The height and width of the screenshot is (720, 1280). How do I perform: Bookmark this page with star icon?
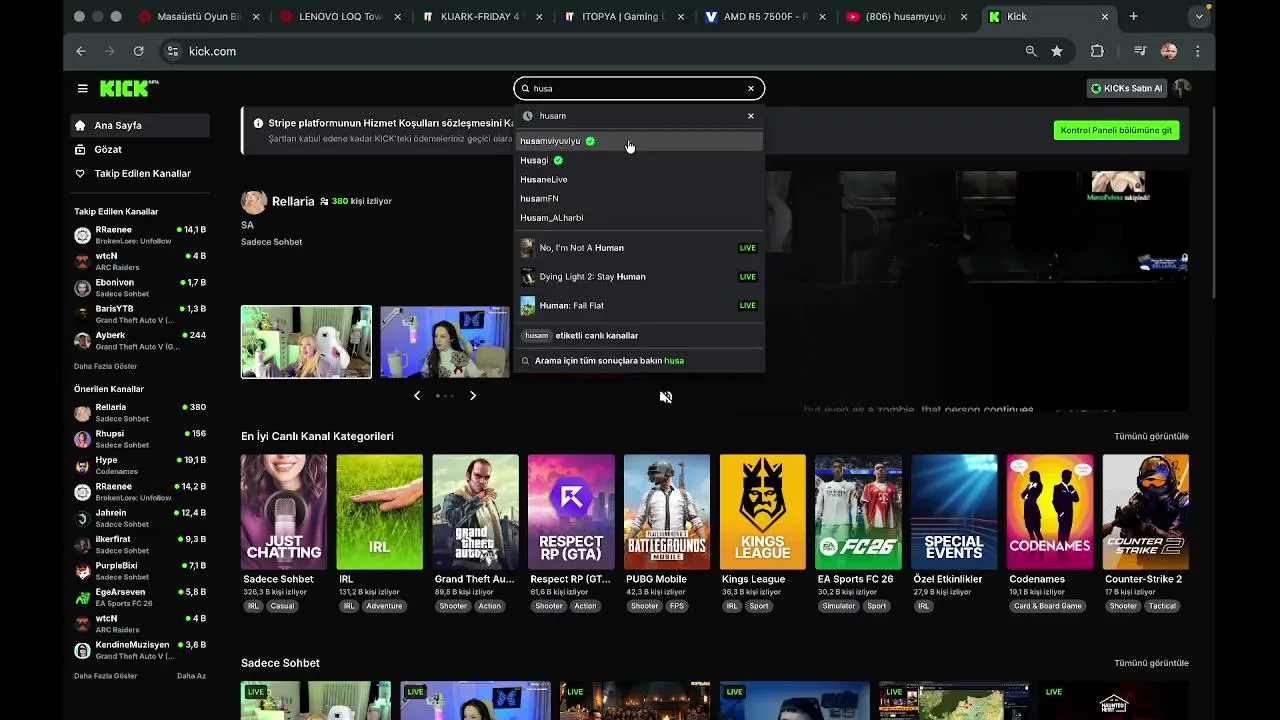(x=1057, y=51)
